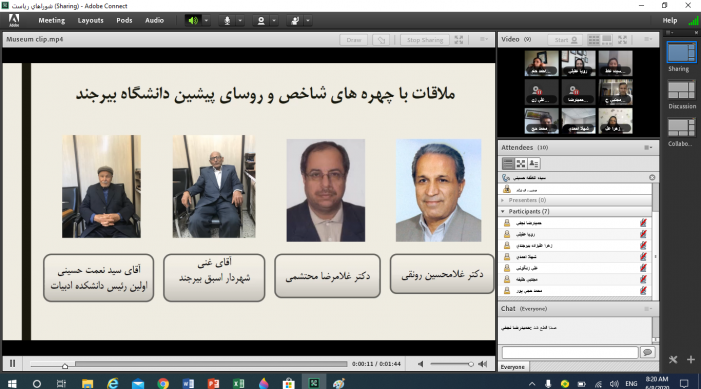Open the speaker options dropdown arrow
The height and width of the screenshot is (389, 701).
(x=206, y=21)
